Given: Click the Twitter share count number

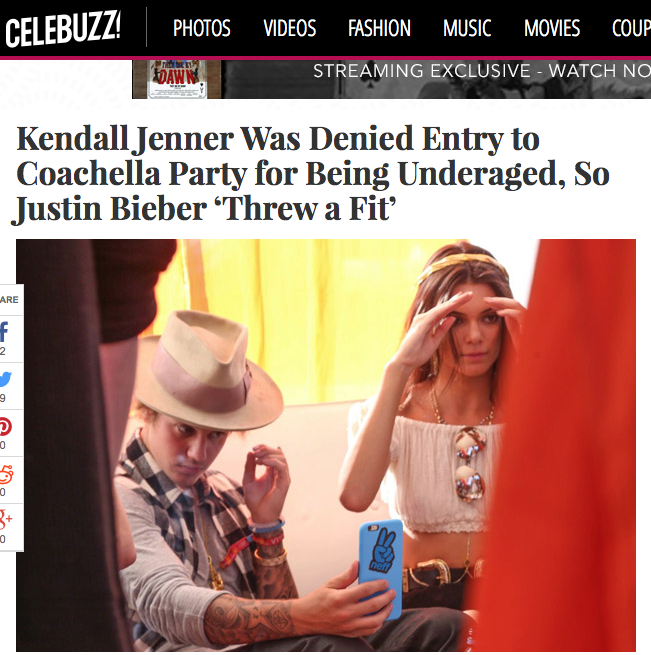Looking at the screenshot, I should tap(3, 398).
